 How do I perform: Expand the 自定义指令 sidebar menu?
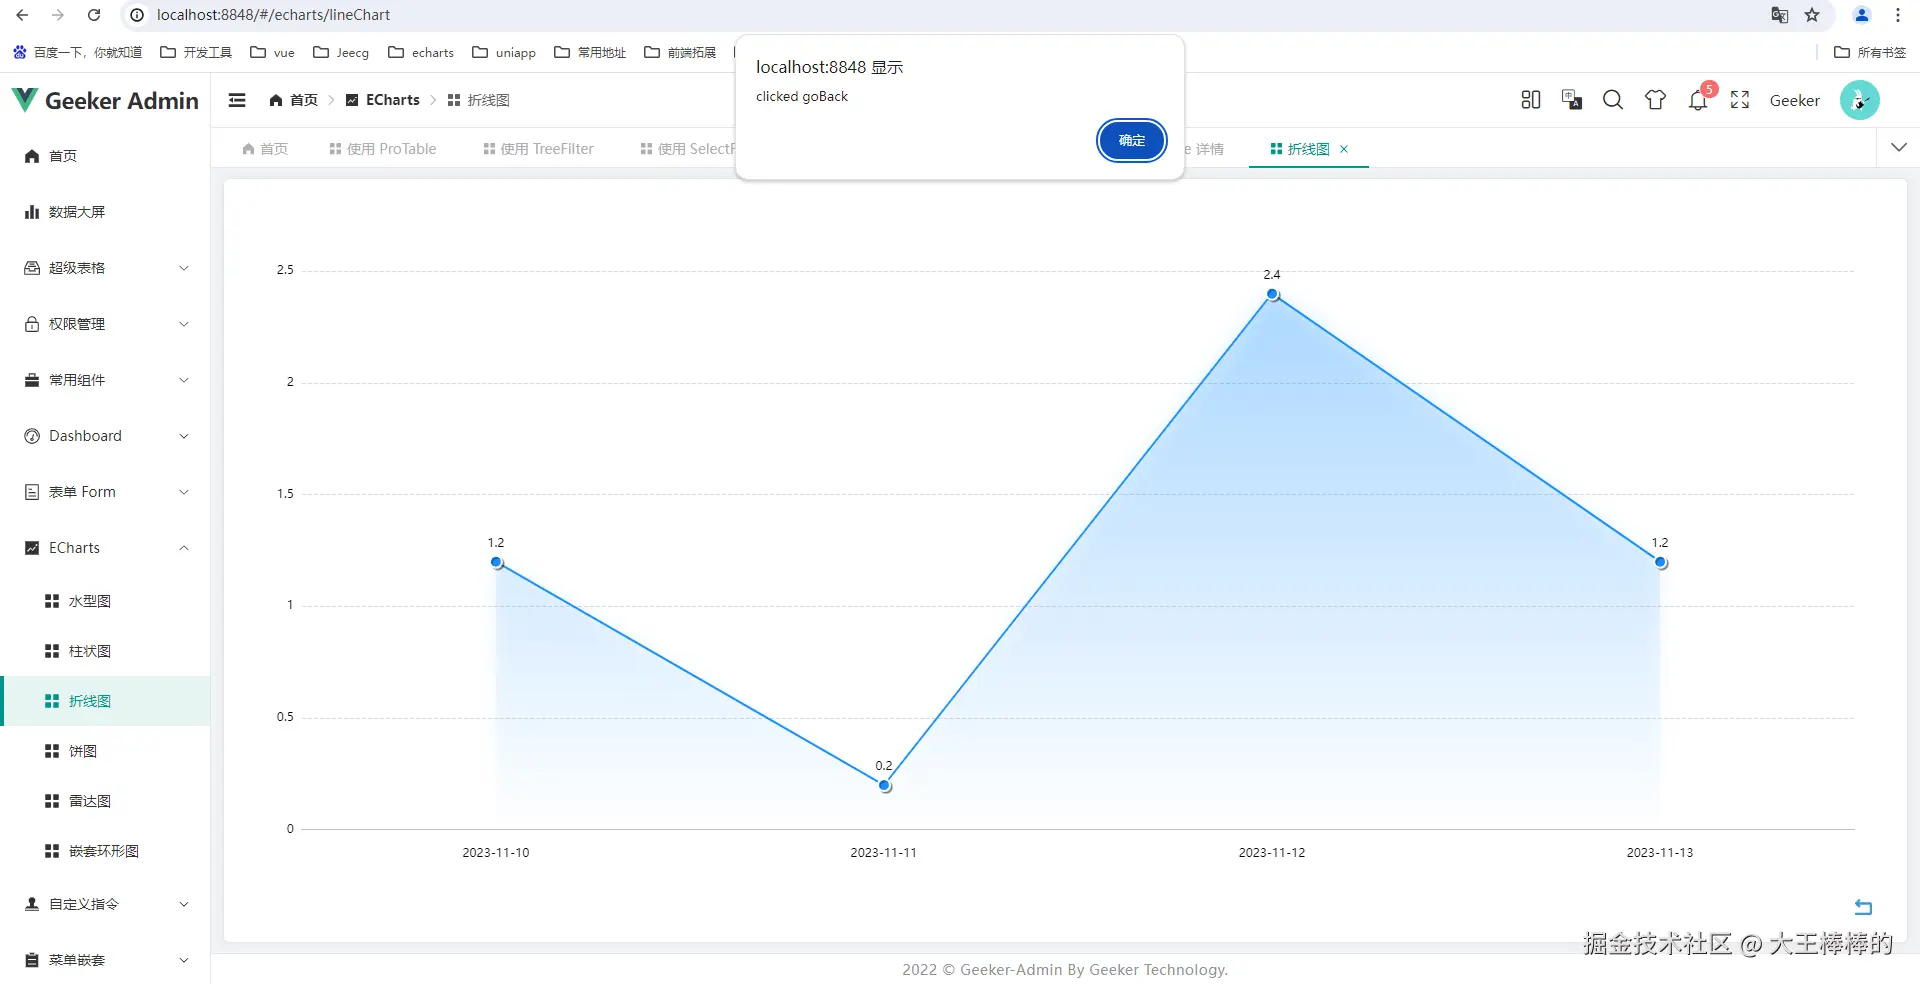point(105,904)
